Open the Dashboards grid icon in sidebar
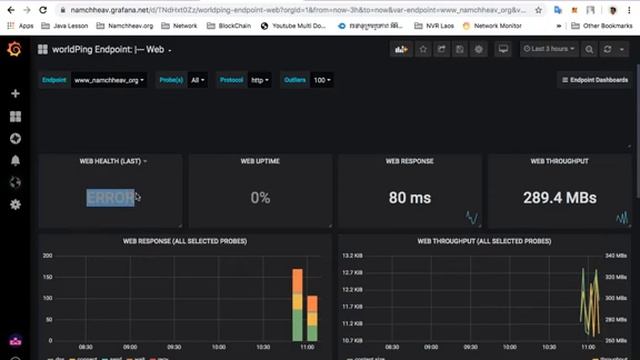Image resolution: width=640 pixels, height=360 pixels. tap(15, 116)
